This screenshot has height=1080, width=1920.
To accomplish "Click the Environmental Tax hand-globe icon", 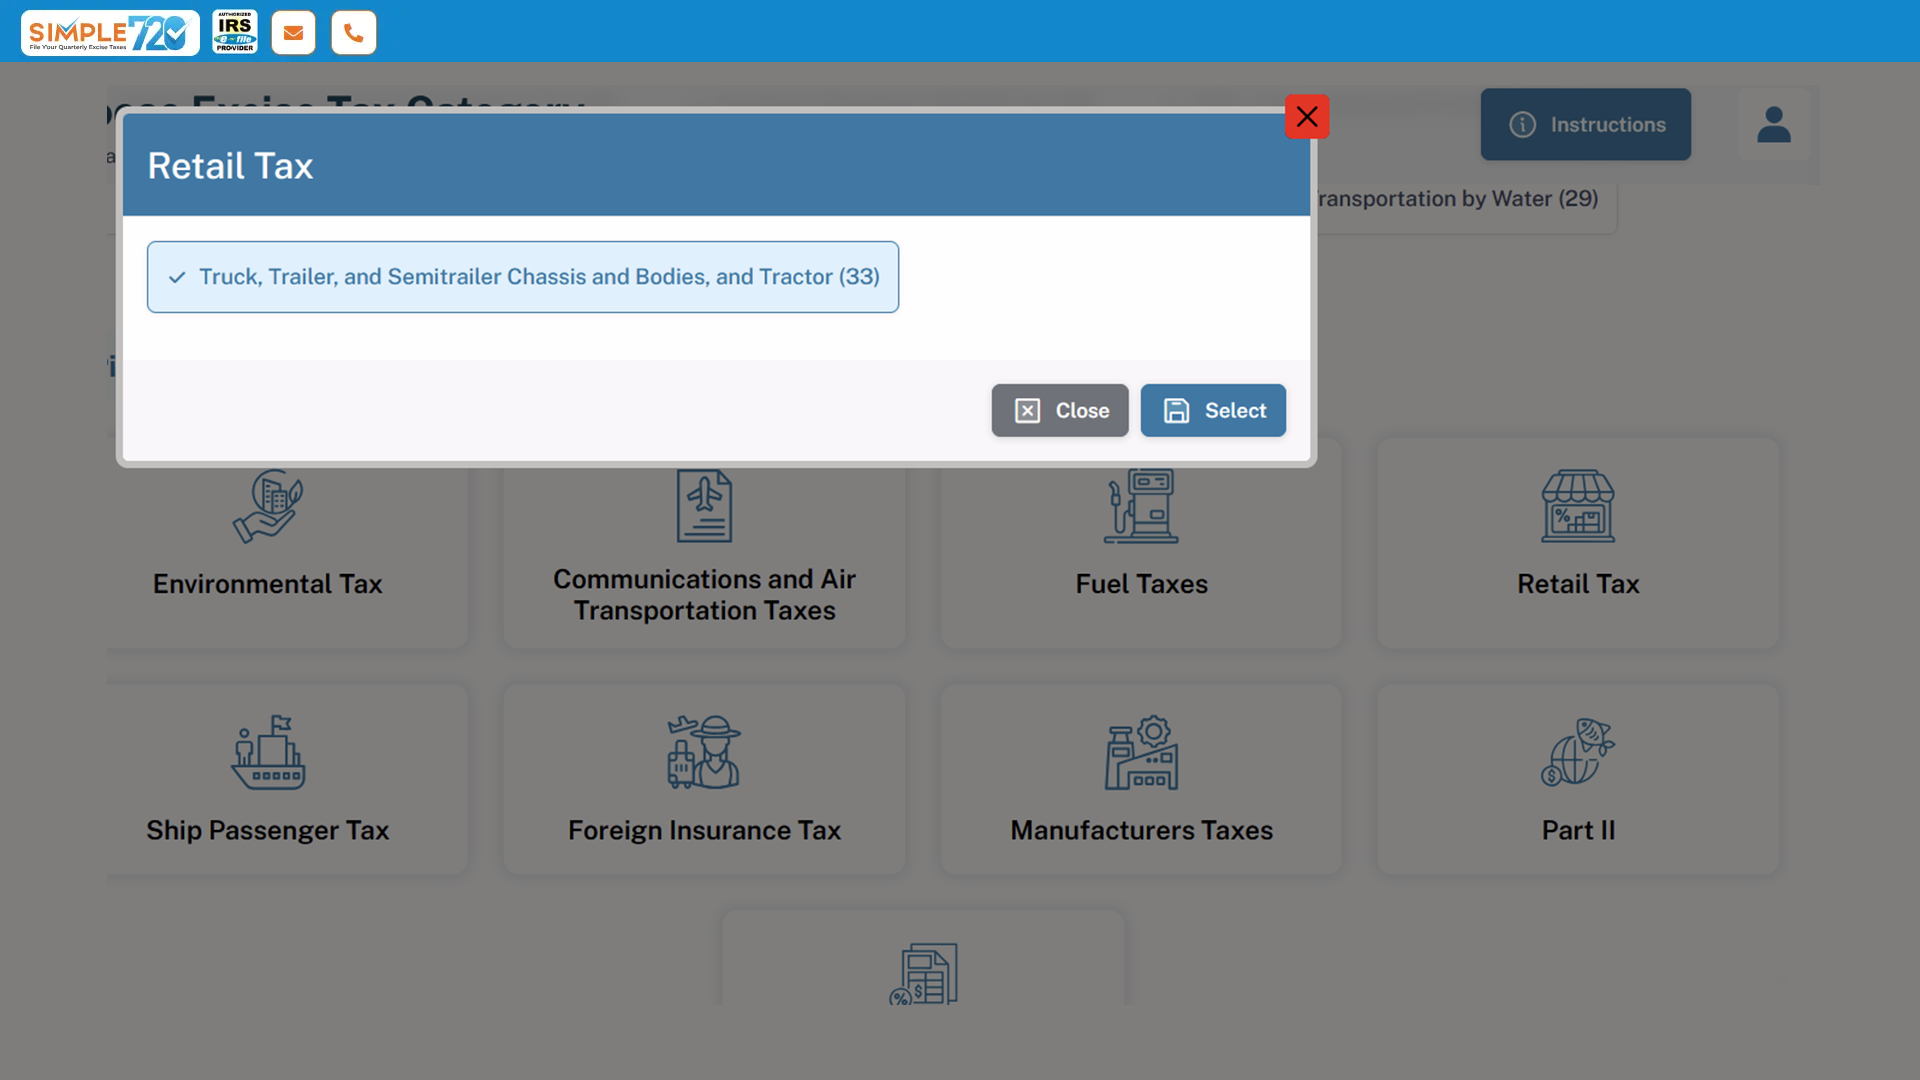I will (x=268, y=506).
